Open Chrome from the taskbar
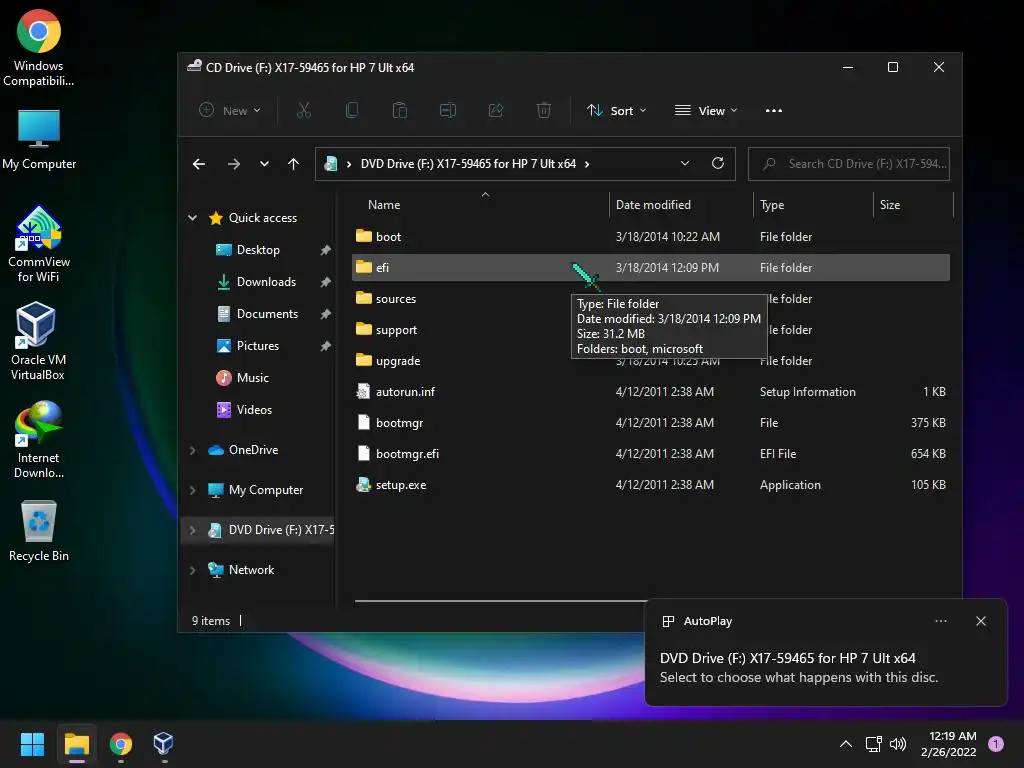The height and width of the screenshot is (768, 1024). pos(121,744)
